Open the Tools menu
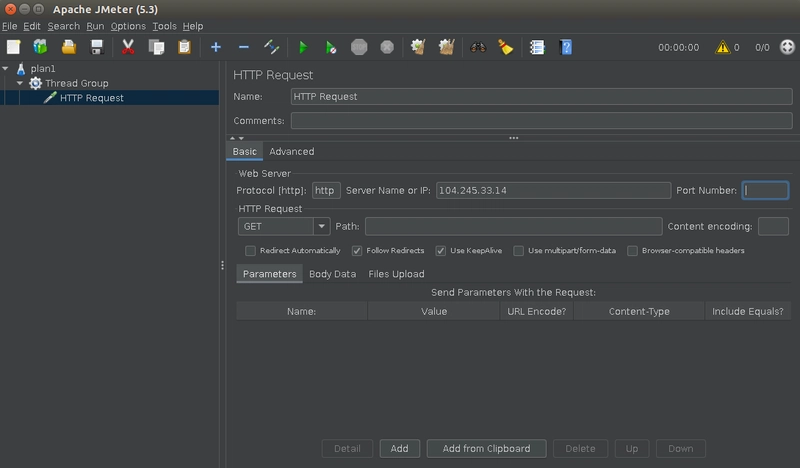The width and height of the screenshot is (800, 468). coord(164,26)
